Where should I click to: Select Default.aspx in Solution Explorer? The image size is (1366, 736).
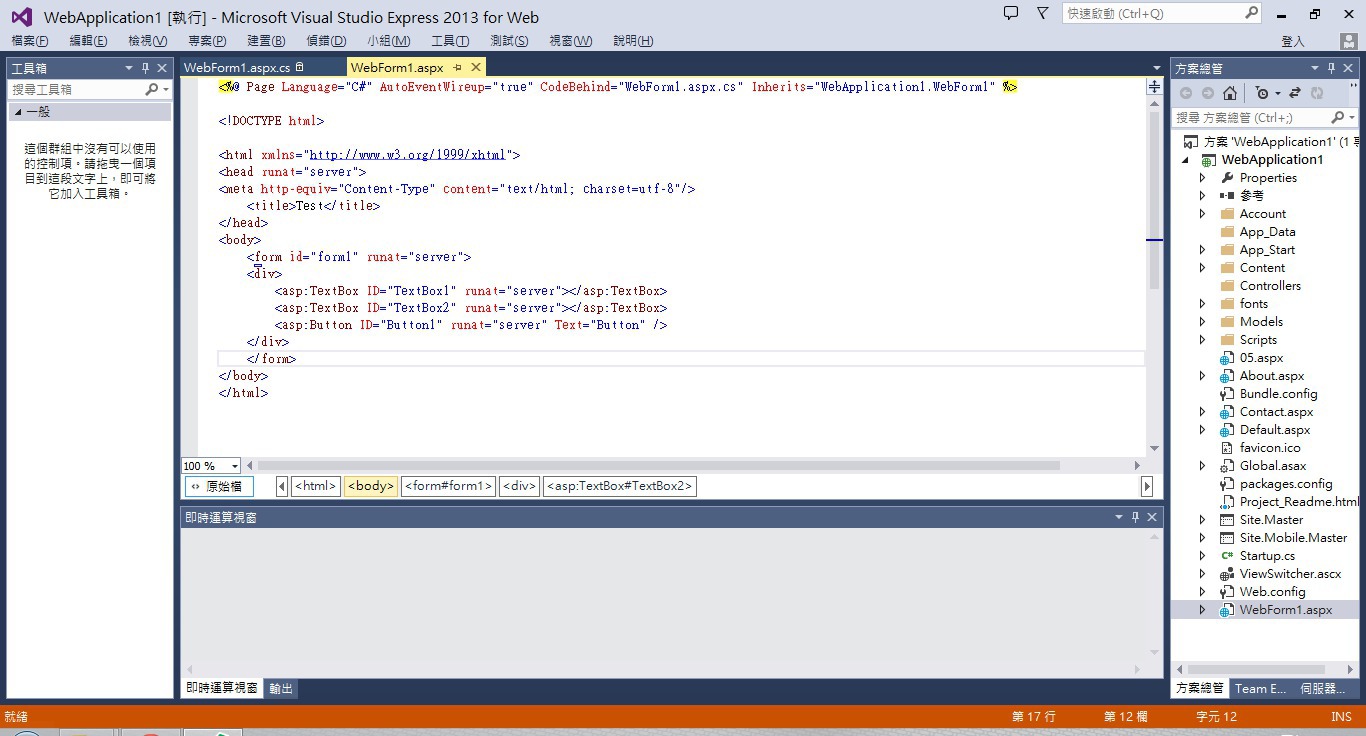click(1275, 430)
